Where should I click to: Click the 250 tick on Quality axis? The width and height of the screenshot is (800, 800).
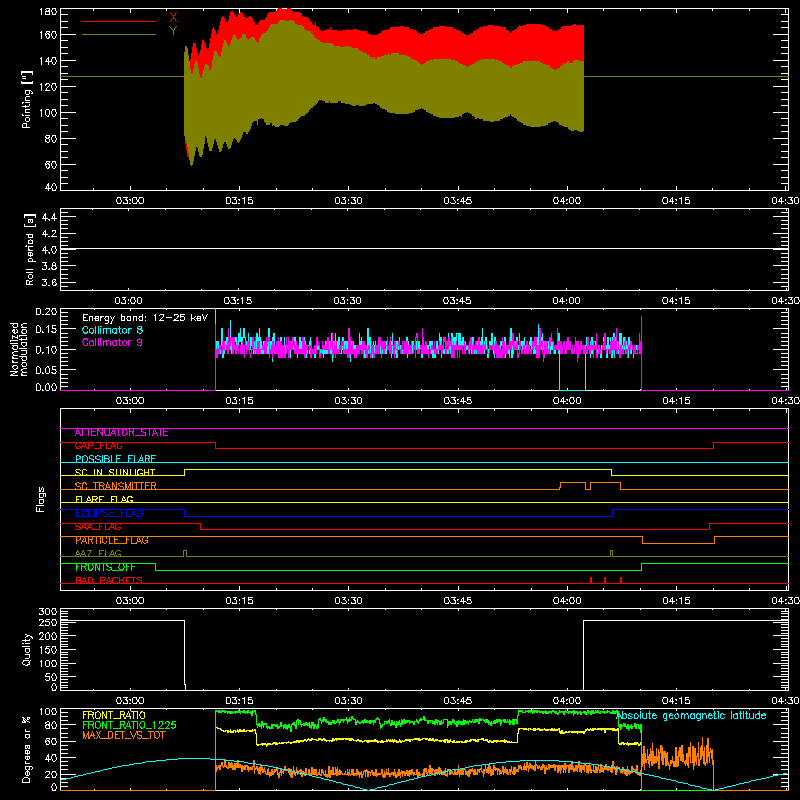48,622
